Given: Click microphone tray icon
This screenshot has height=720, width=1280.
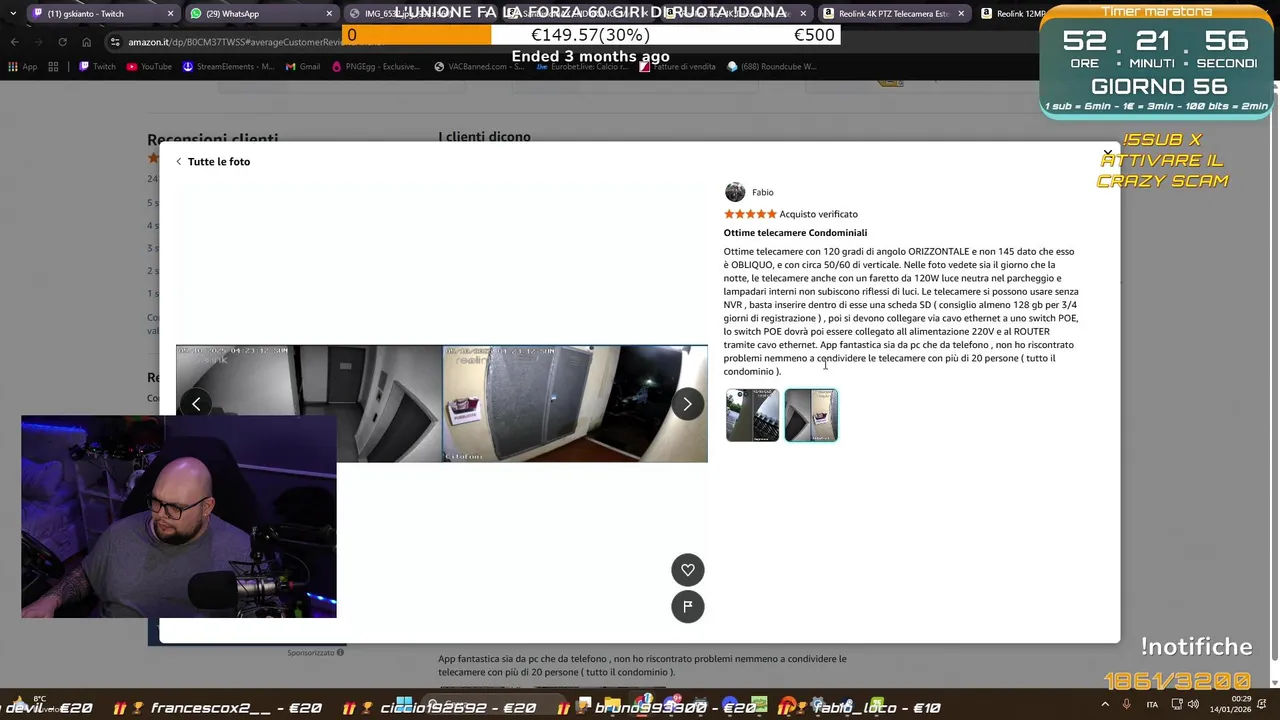Looking at the screenshot, I should tap(1127, 704).
